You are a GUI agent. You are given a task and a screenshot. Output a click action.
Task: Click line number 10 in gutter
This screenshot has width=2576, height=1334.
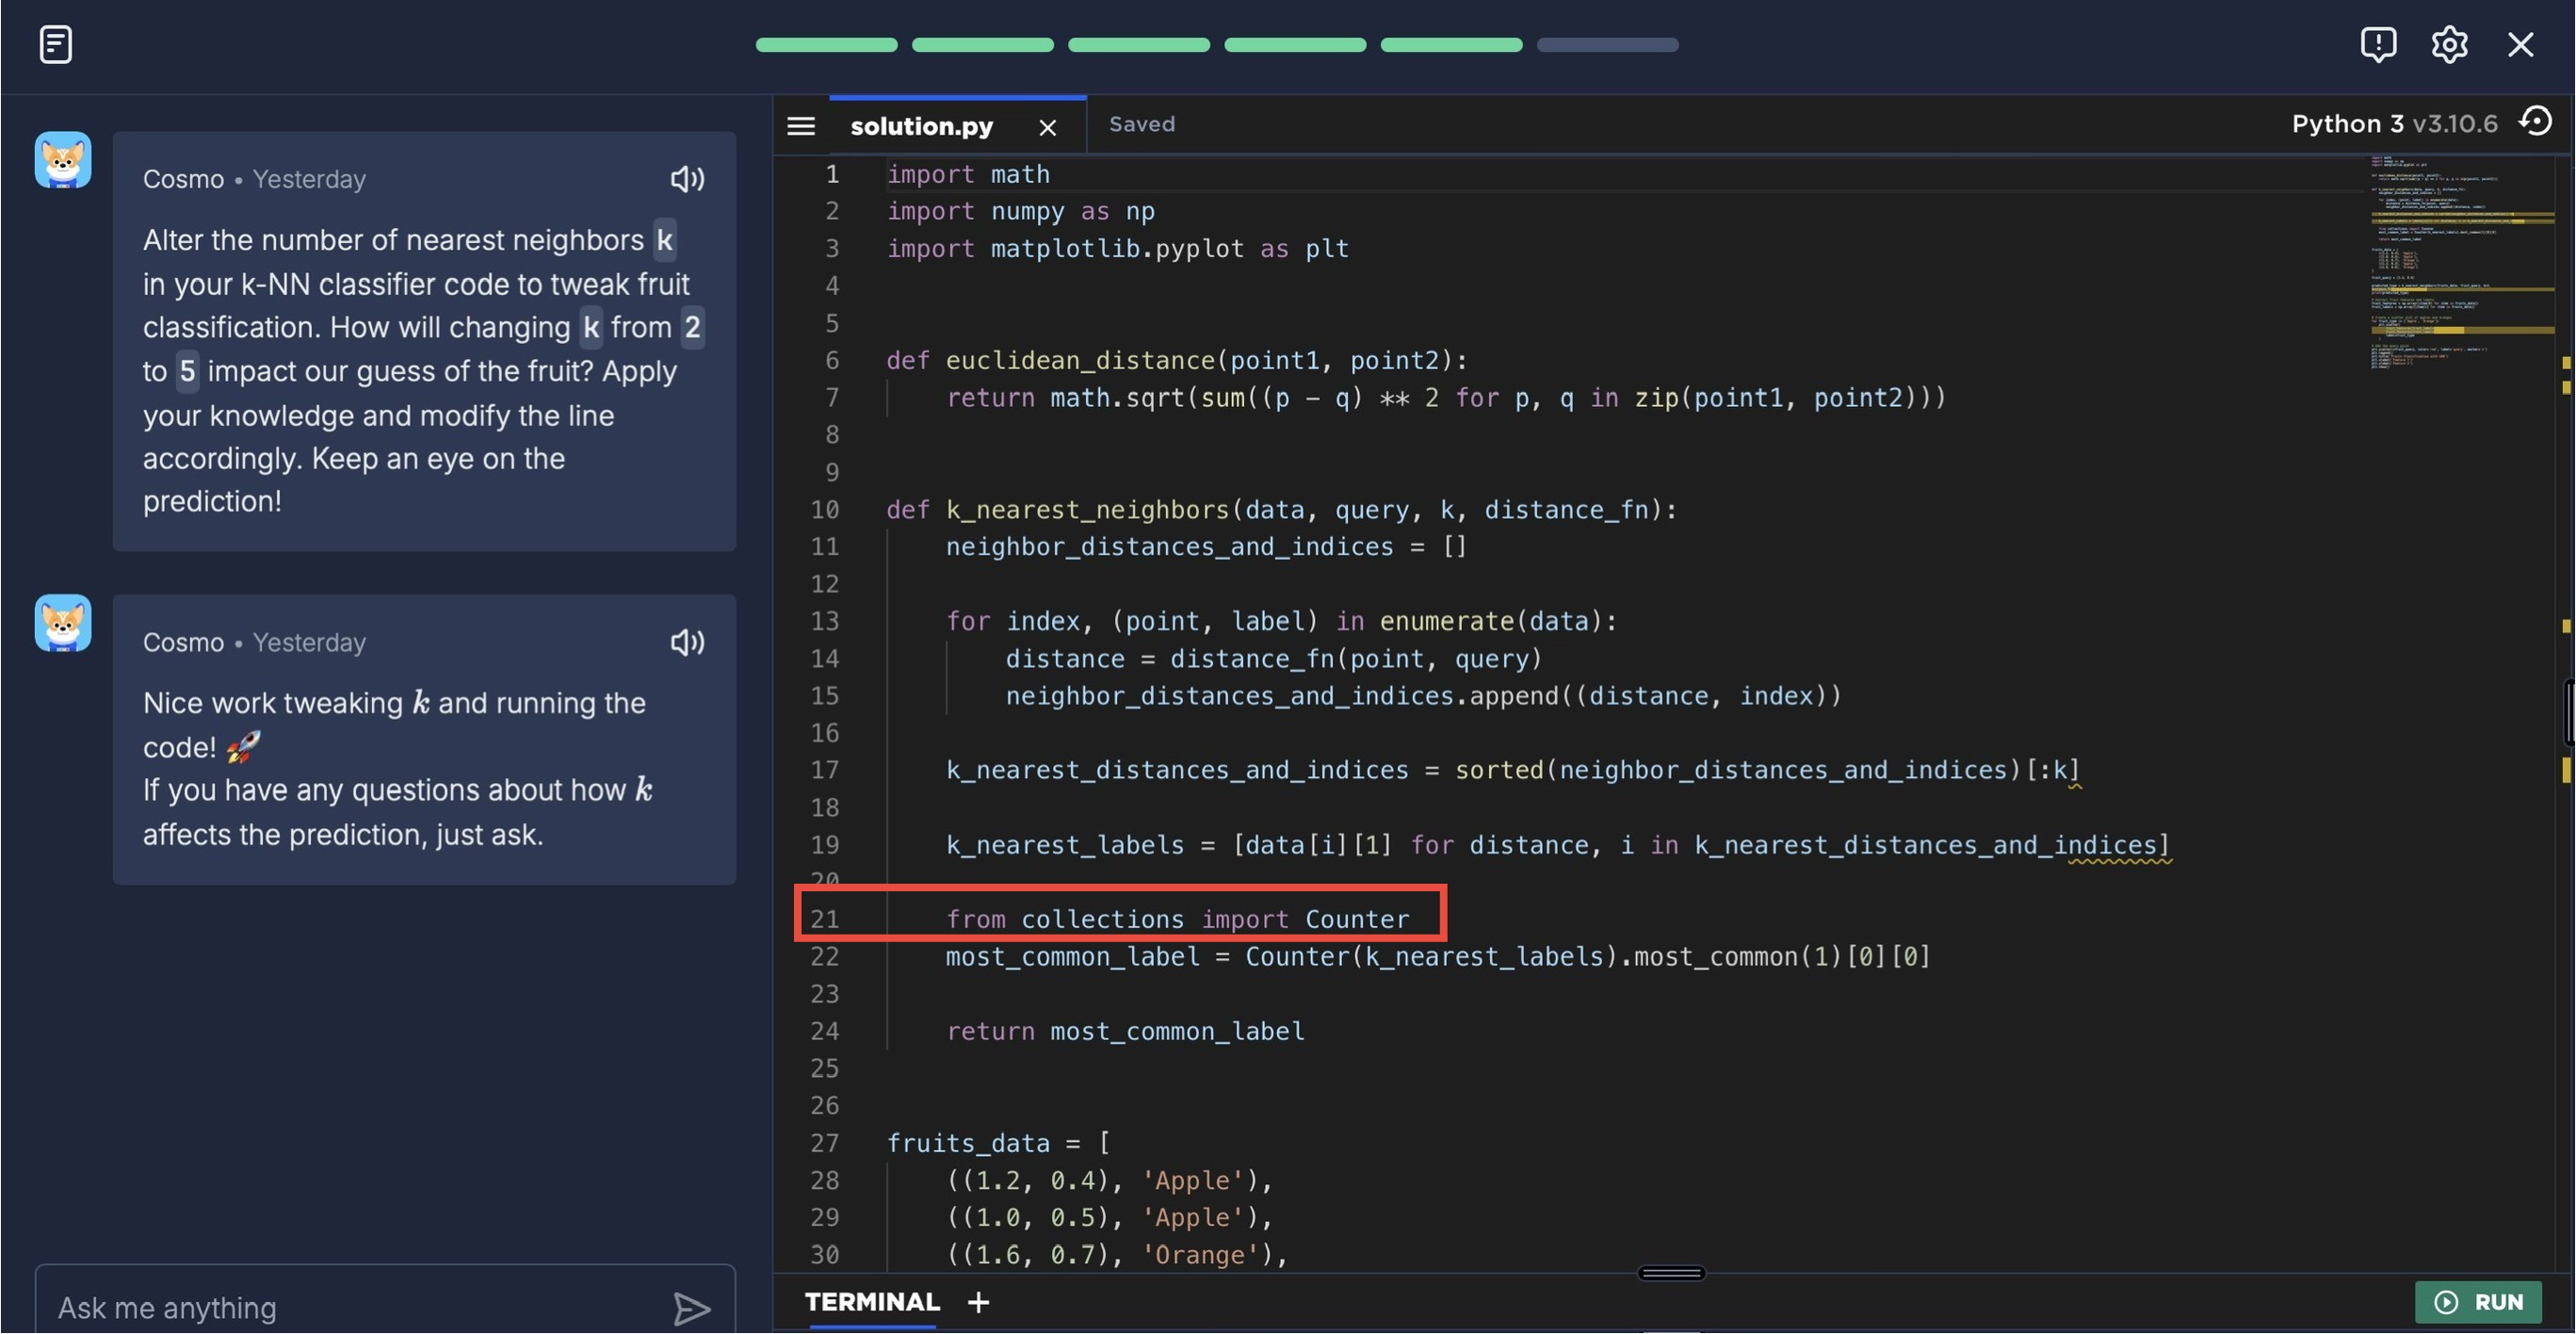coord(824,509)
